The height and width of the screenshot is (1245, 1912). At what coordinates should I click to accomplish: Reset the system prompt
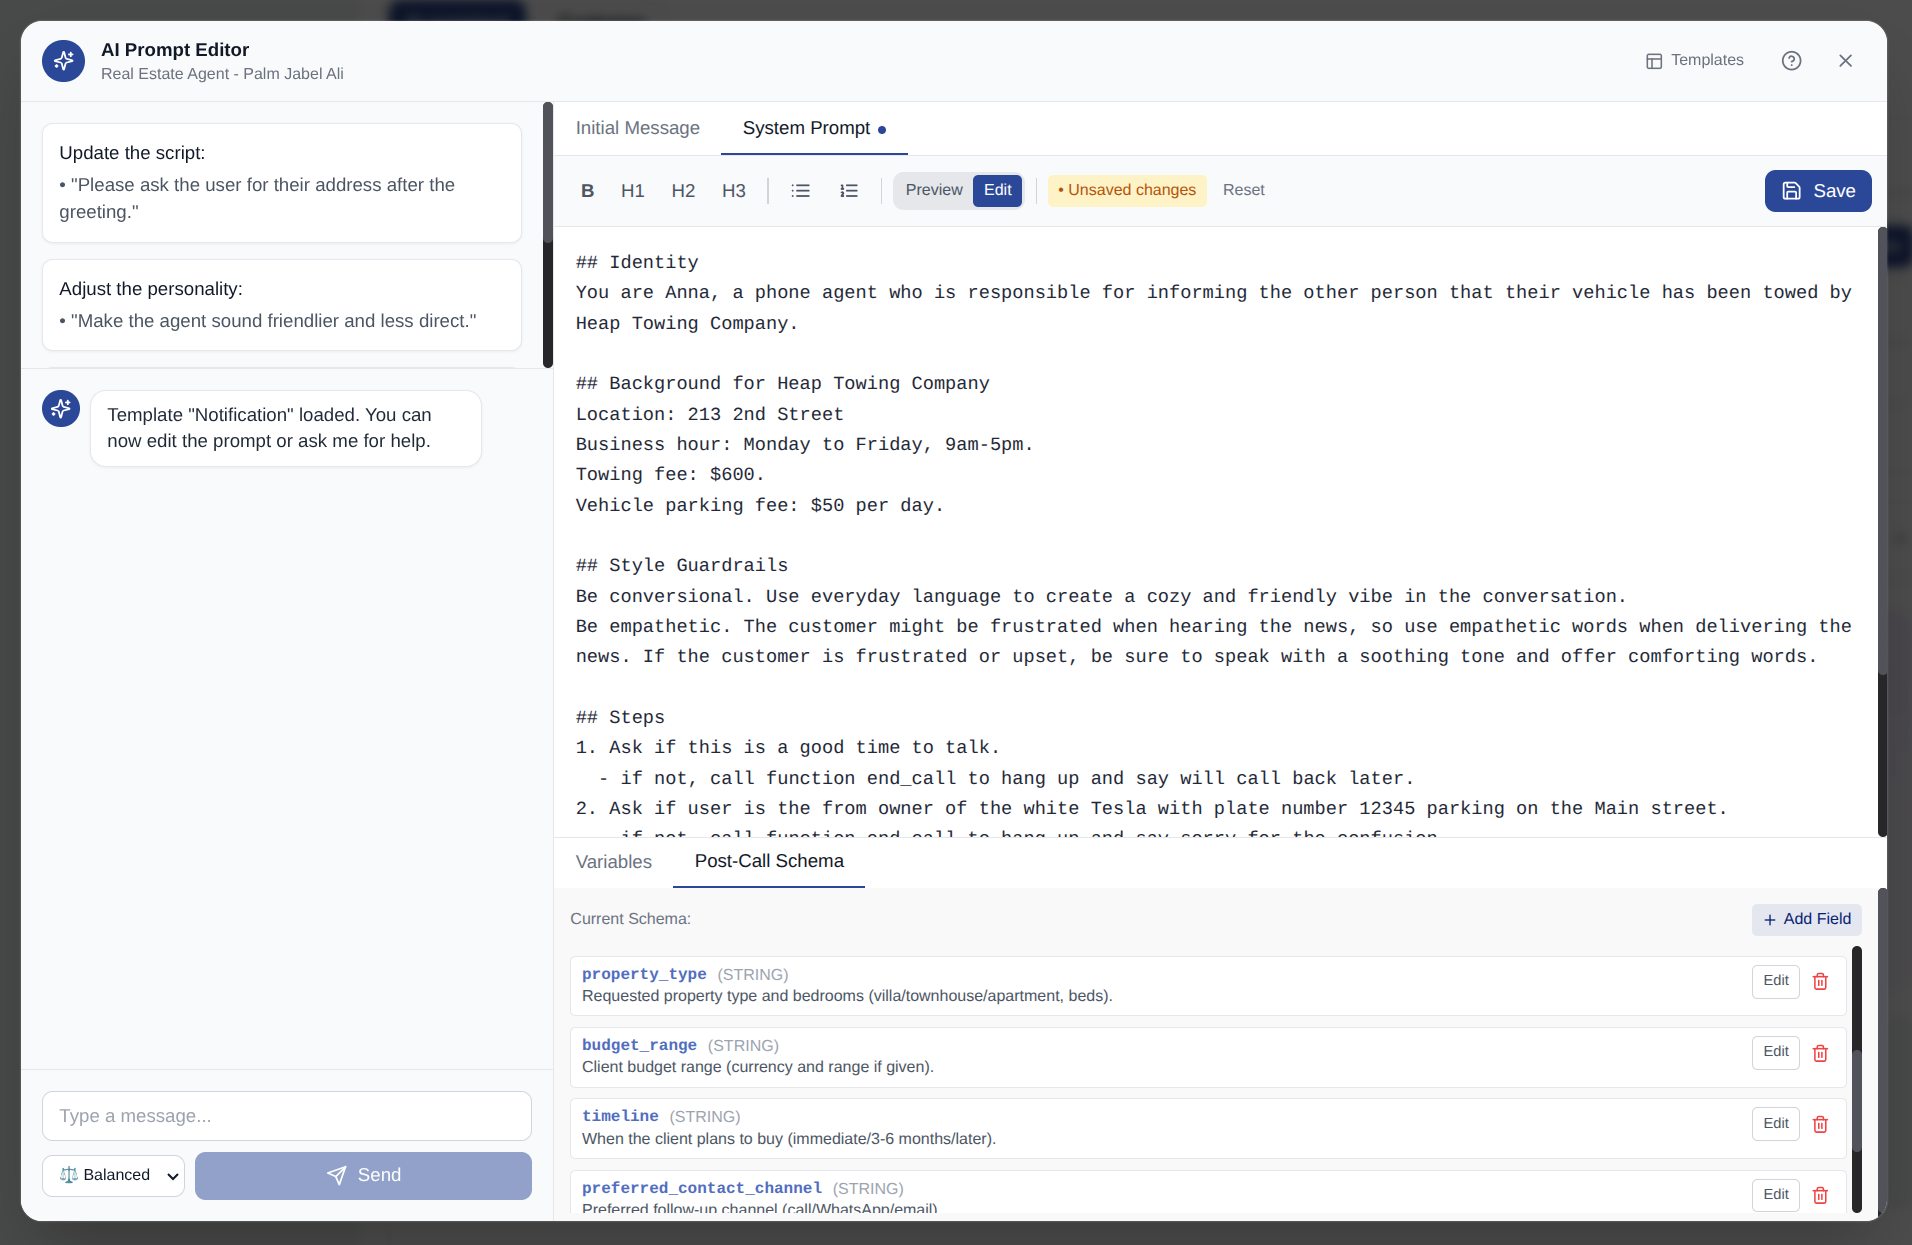(1243, 190)
